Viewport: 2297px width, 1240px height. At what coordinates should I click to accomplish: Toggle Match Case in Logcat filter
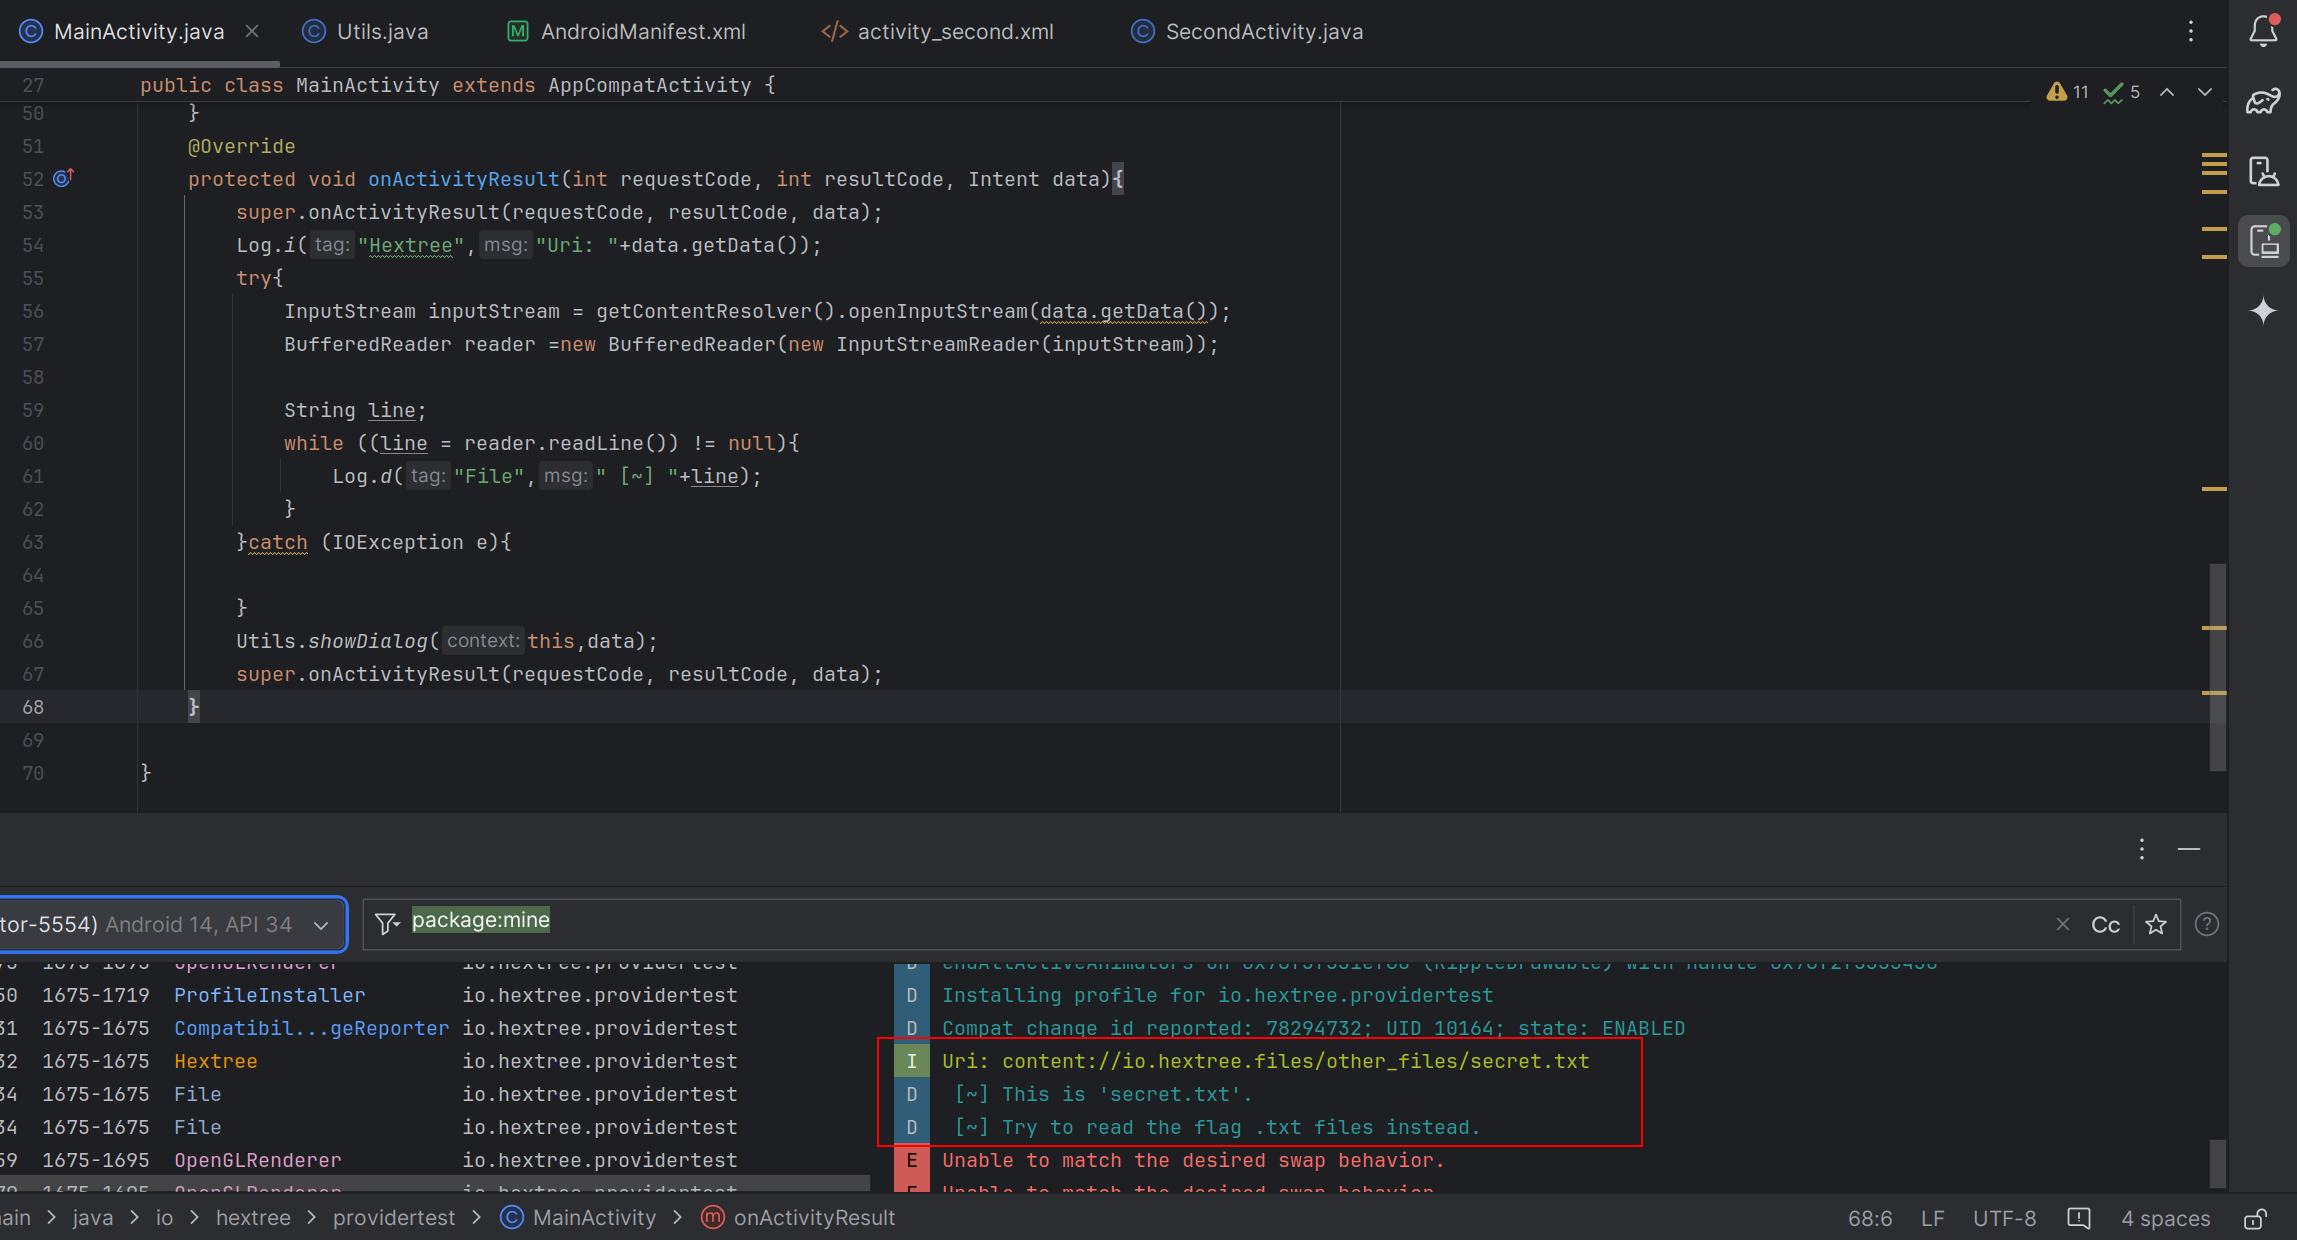pyautogui.click(x=2105, y=924)
